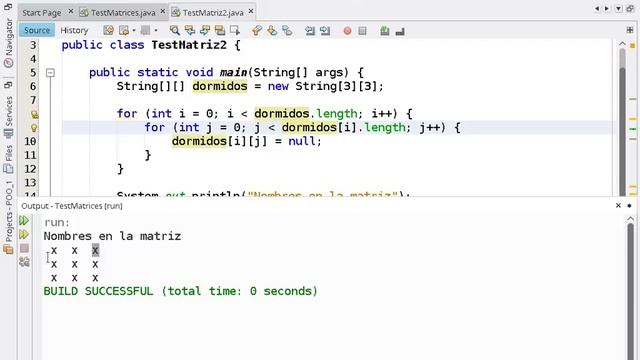
Task: Start macro recording with the red button
Action: pos(347,31)
